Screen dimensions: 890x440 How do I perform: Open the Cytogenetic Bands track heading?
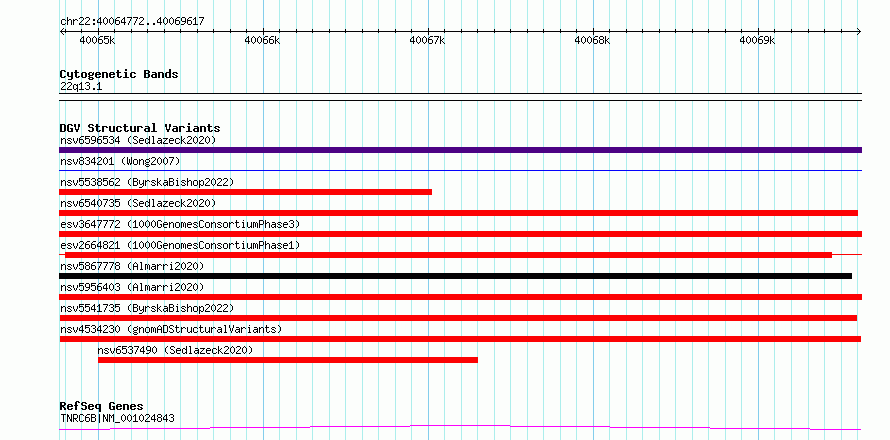coord(119,74)
